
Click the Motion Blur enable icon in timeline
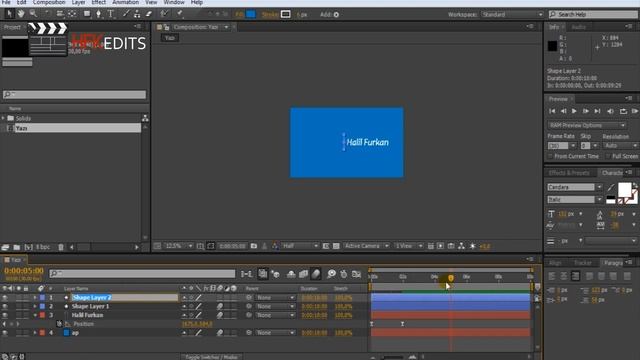click(316, 274)
